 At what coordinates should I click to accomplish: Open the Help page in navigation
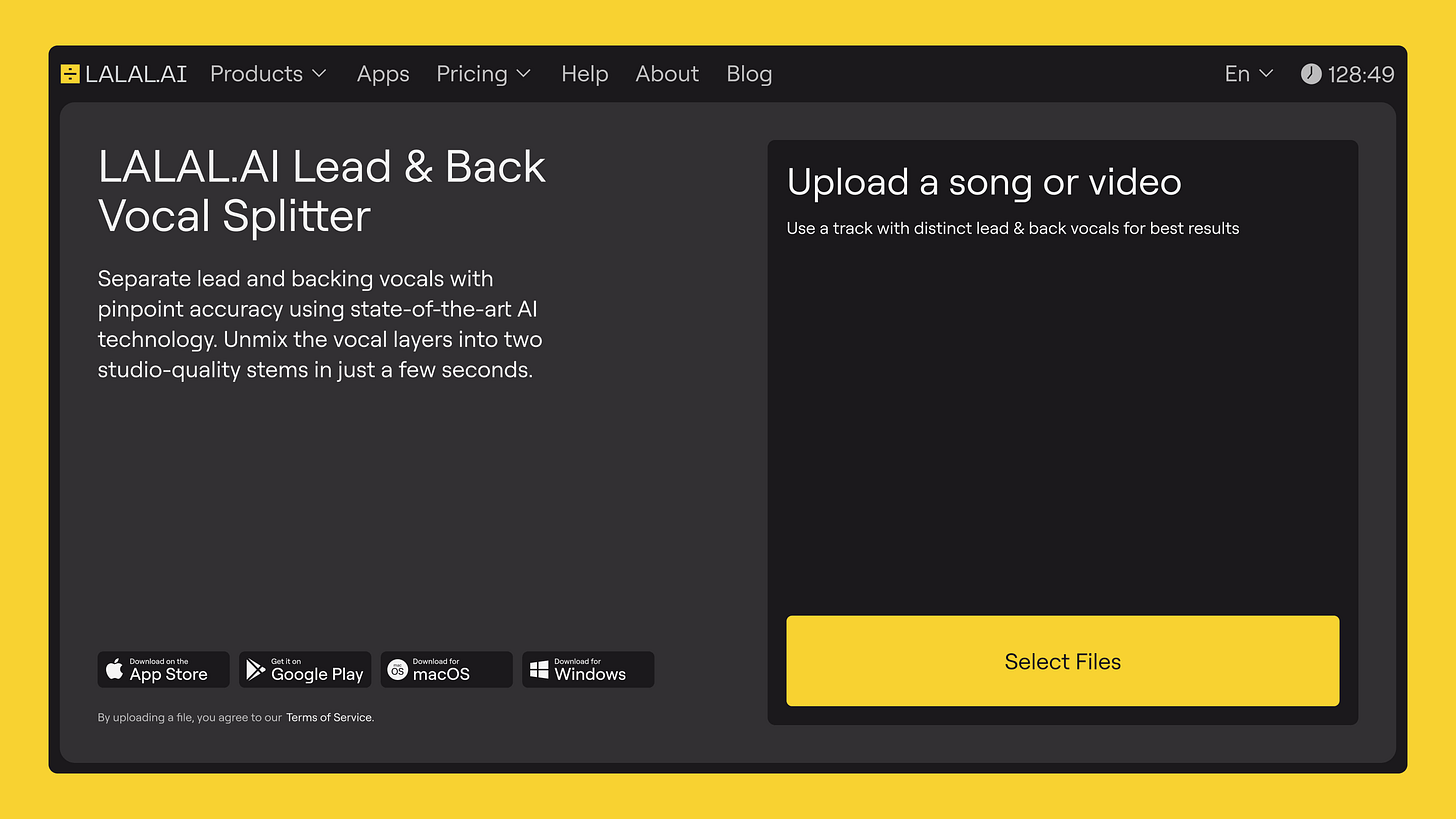tap(585, 74)
